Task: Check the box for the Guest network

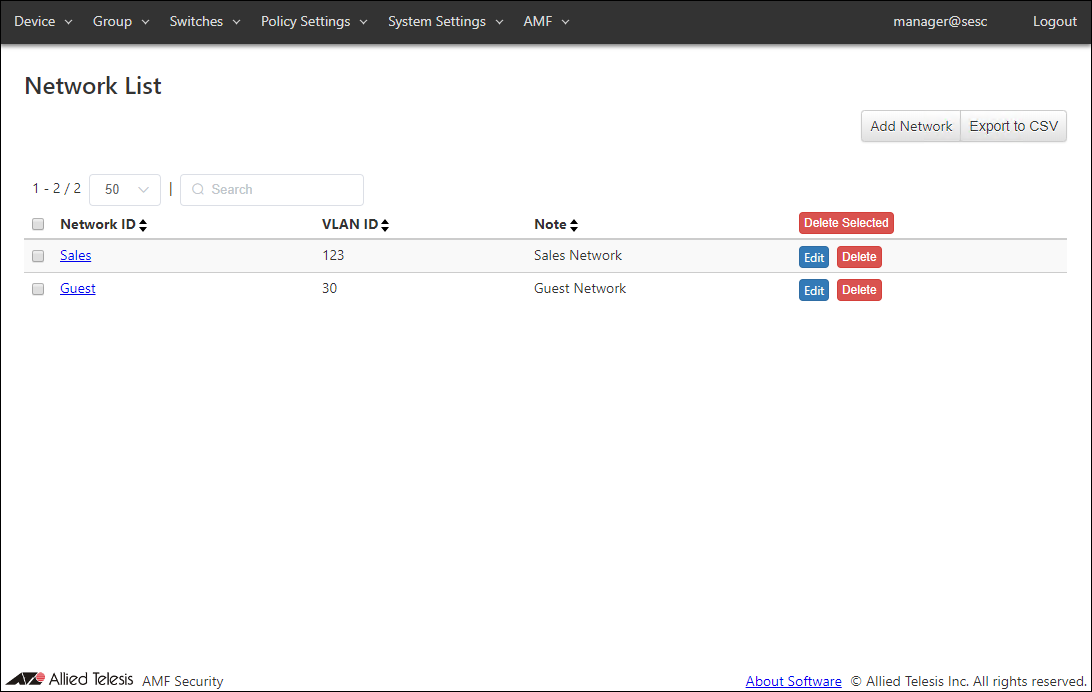Action: [x=38, y=289]
